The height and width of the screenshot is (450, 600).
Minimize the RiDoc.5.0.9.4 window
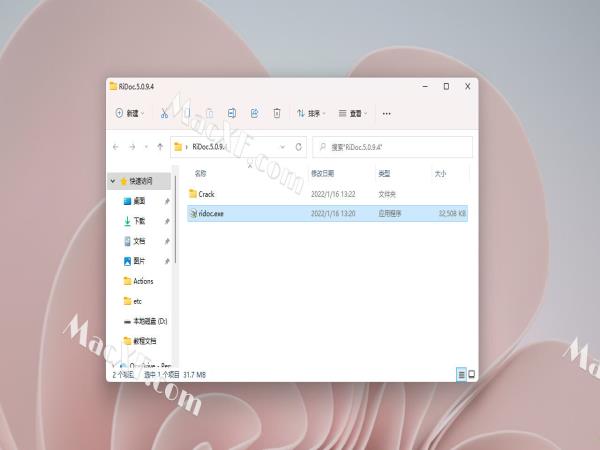pyautogui.click(x=425, y=86)
